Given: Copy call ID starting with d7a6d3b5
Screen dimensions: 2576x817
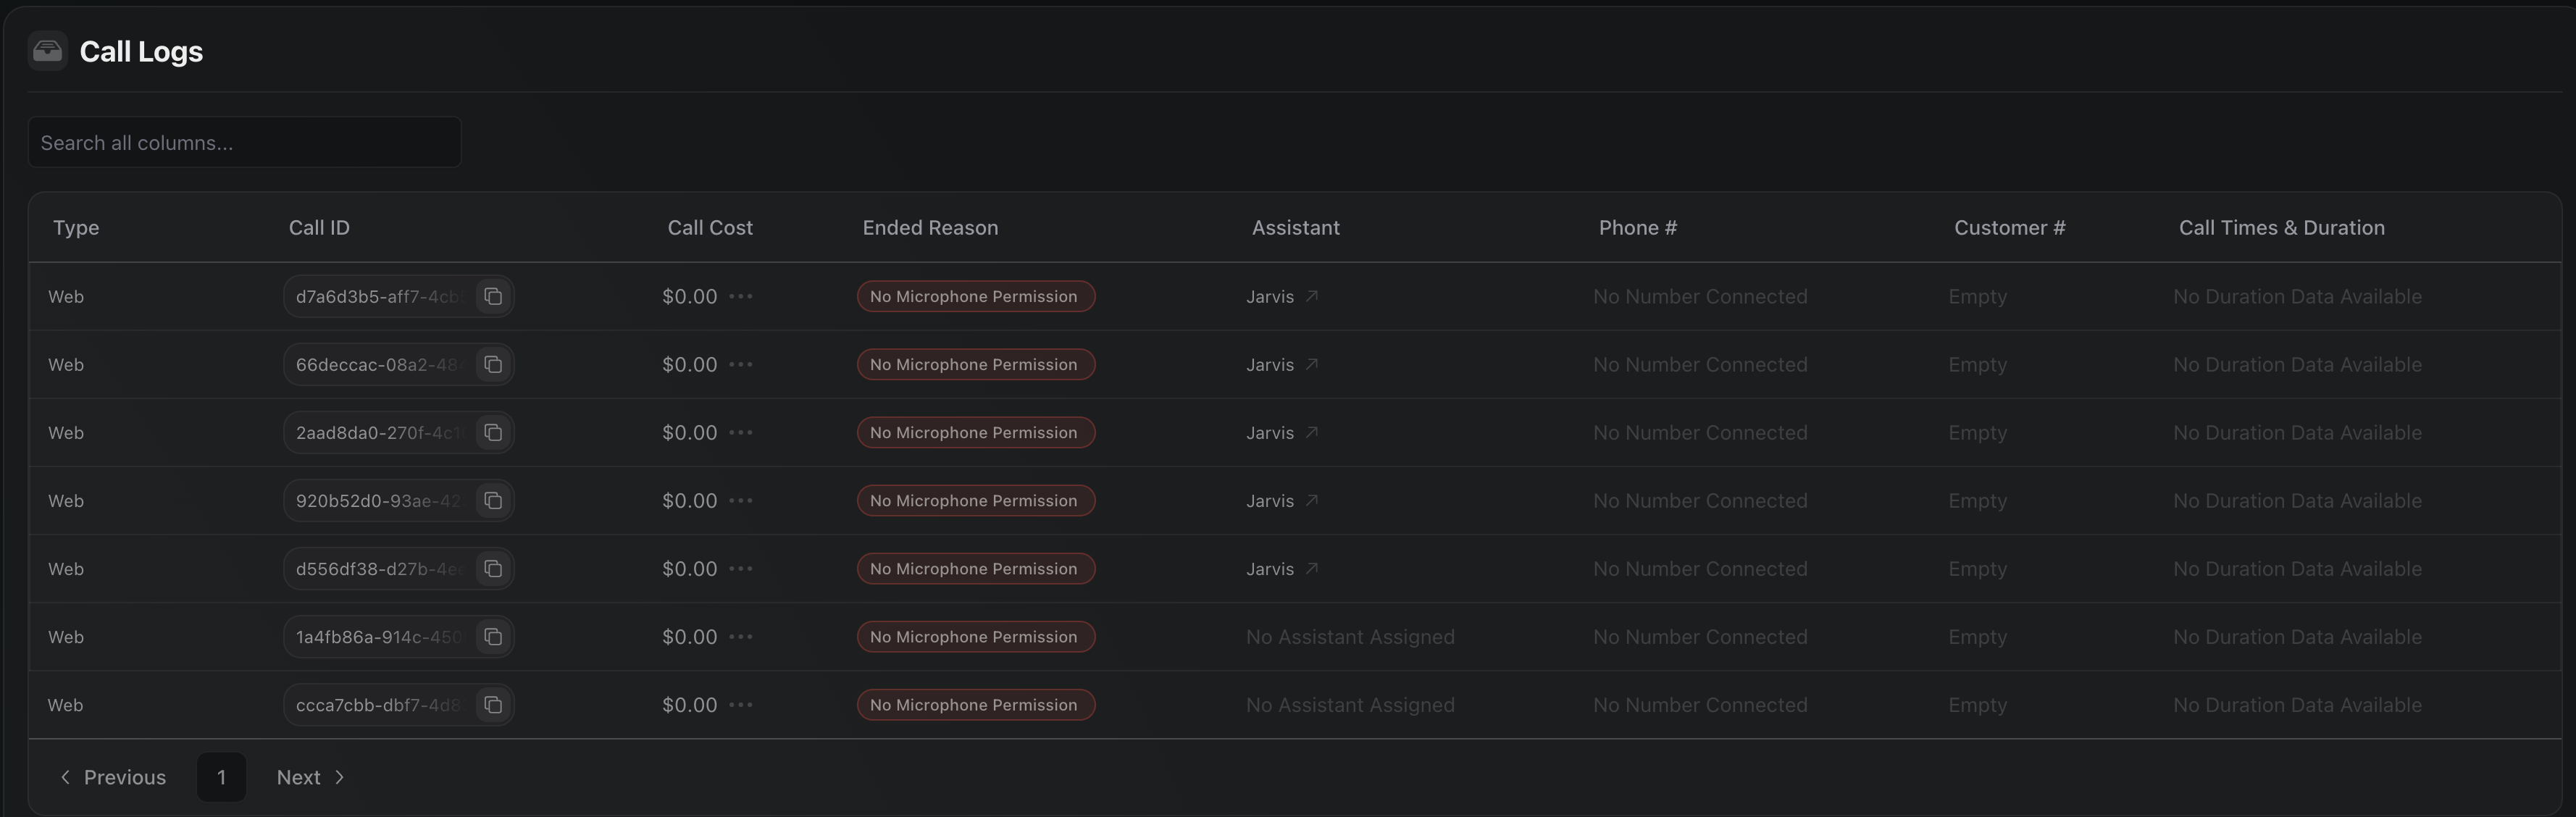Looking at the screenshot, I should (x=493, y=296).
